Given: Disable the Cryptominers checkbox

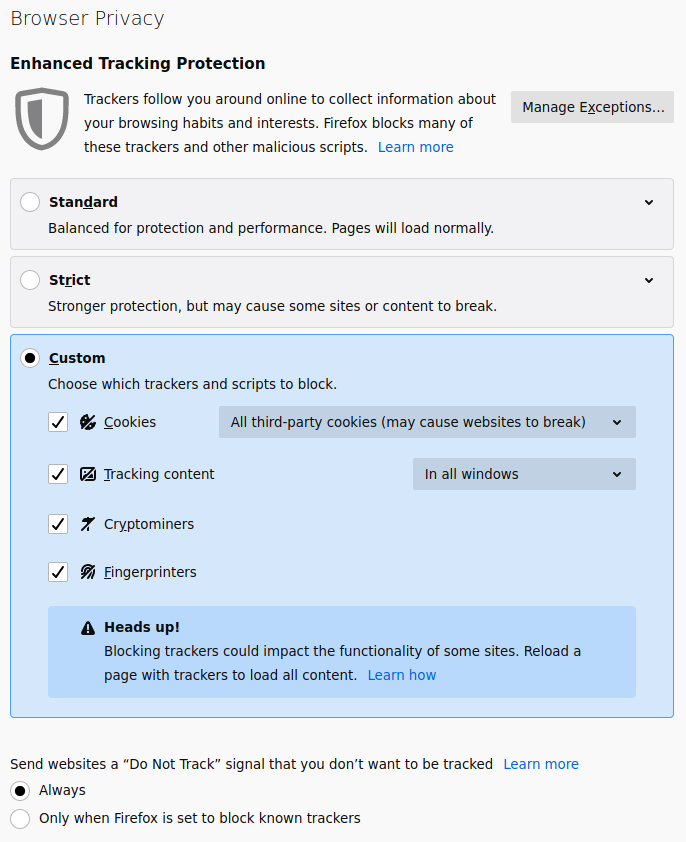Looking at the screenshot, I should [58, 524].
